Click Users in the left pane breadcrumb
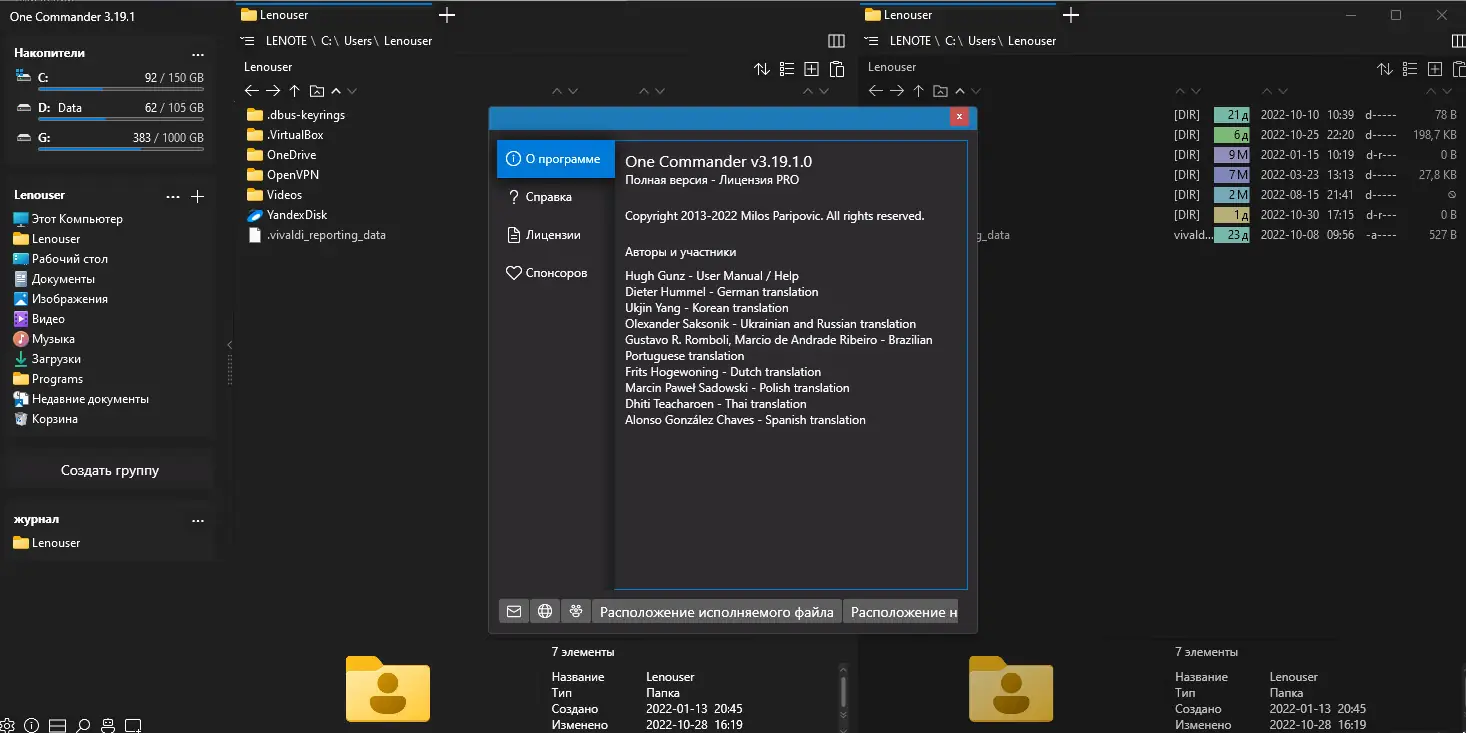Image resolution: width=1466 pixels, height=733 pixels. [358, 41]
